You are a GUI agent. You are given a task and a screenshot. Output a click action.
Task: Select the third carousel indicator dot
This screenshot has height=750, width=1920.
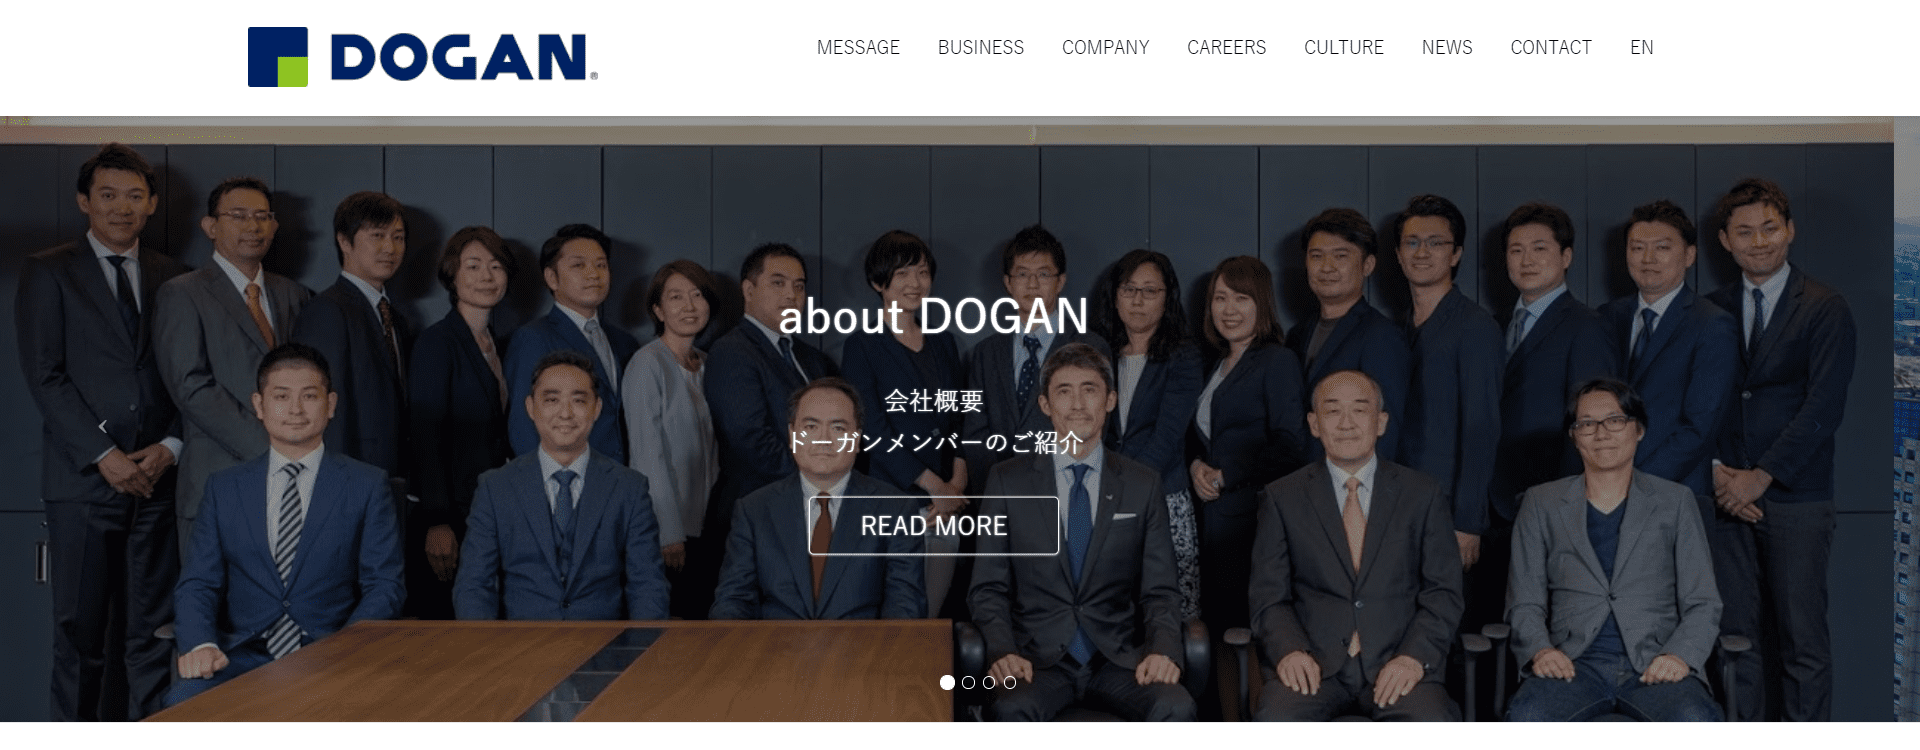989,682
